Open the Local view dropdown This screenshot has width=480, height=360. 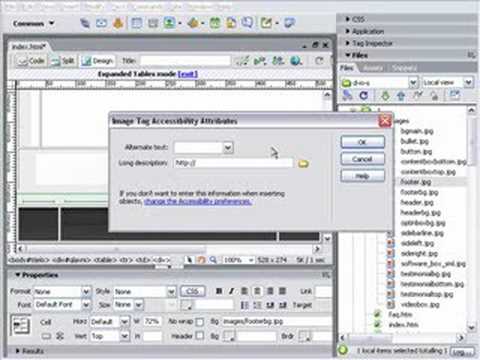[468, 82]
